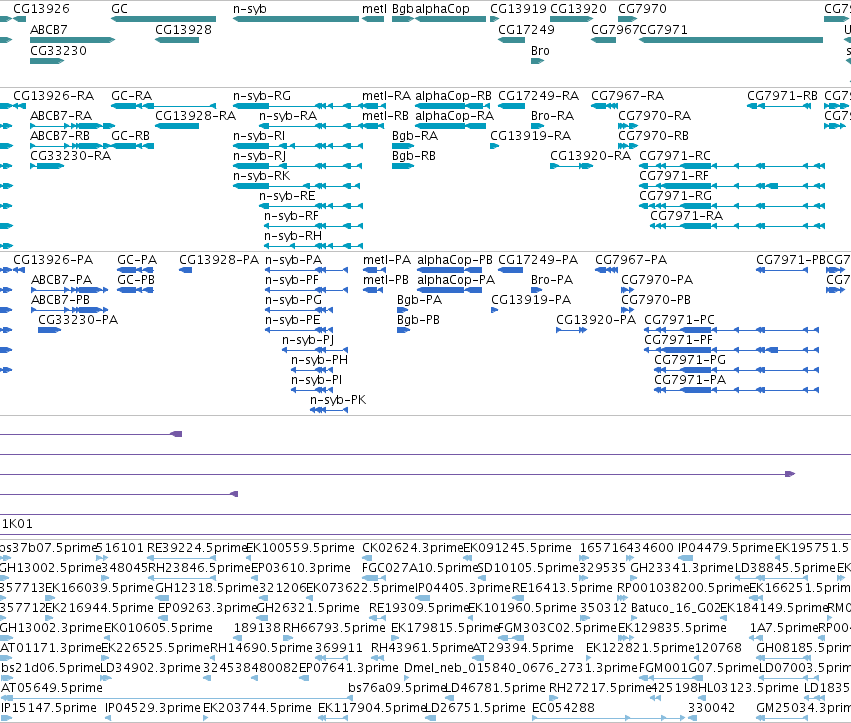Screen dimensions: 851x723
Task: Open the CG7971-RF transcript label
Action: [x=674, y=176]
